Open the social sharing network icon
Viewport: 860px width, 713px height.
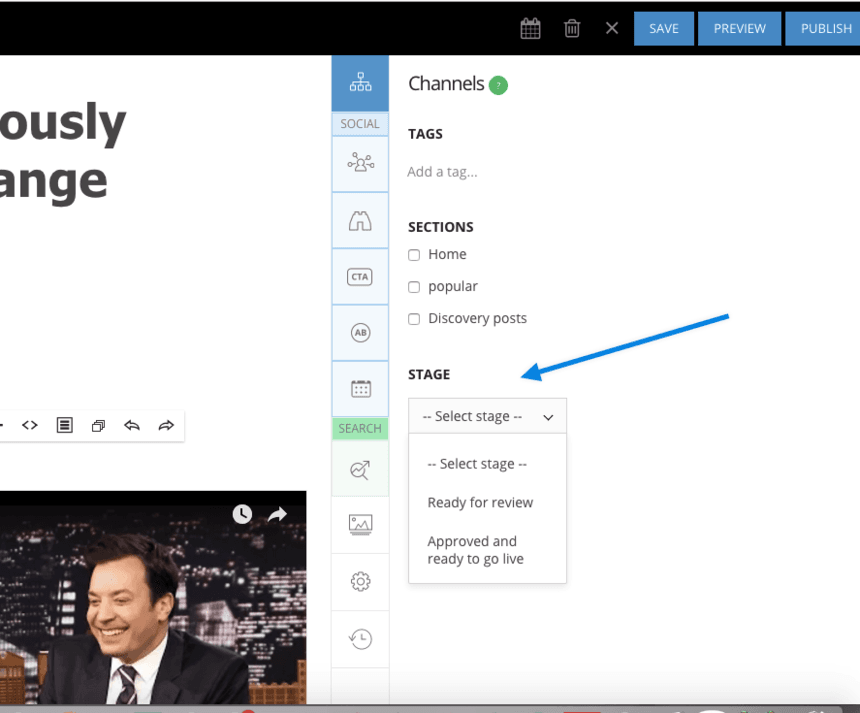point(360,163)
